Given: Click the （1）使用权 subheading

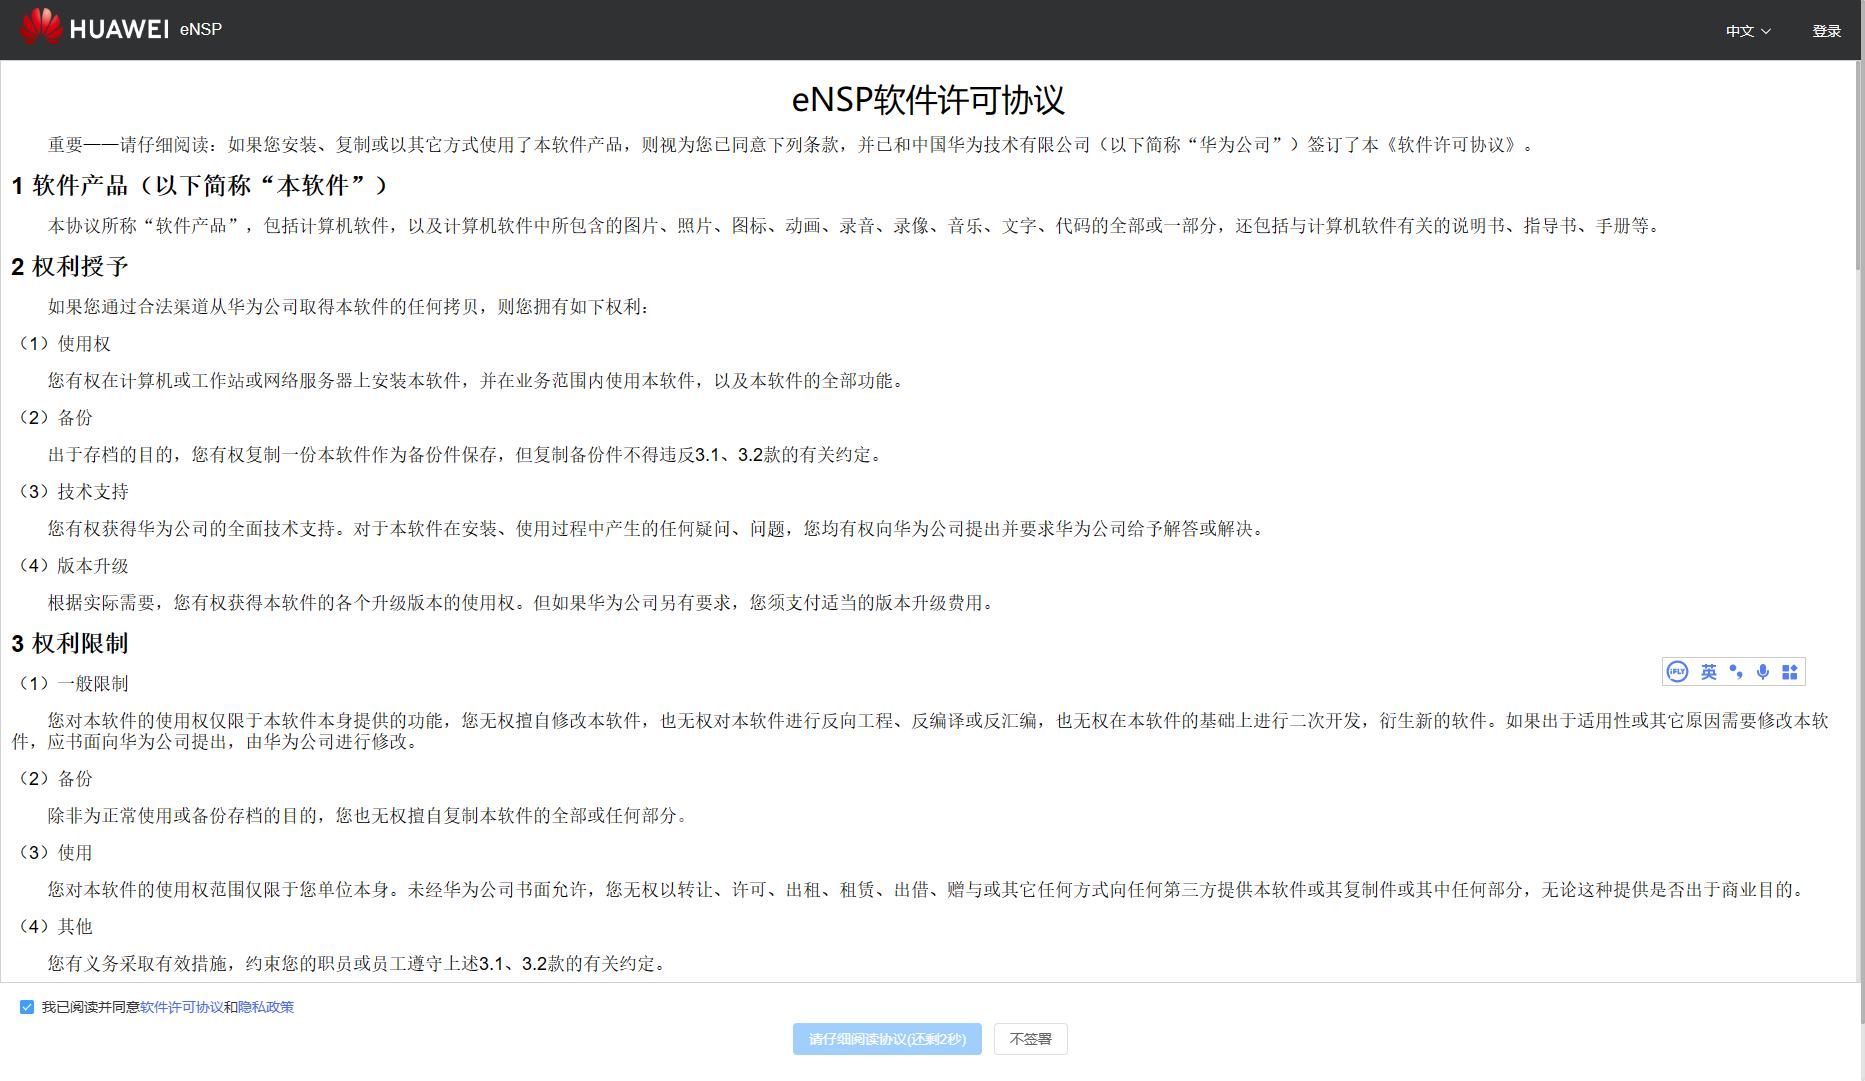Looking at the screenshot, I should [x=65, y=344].
